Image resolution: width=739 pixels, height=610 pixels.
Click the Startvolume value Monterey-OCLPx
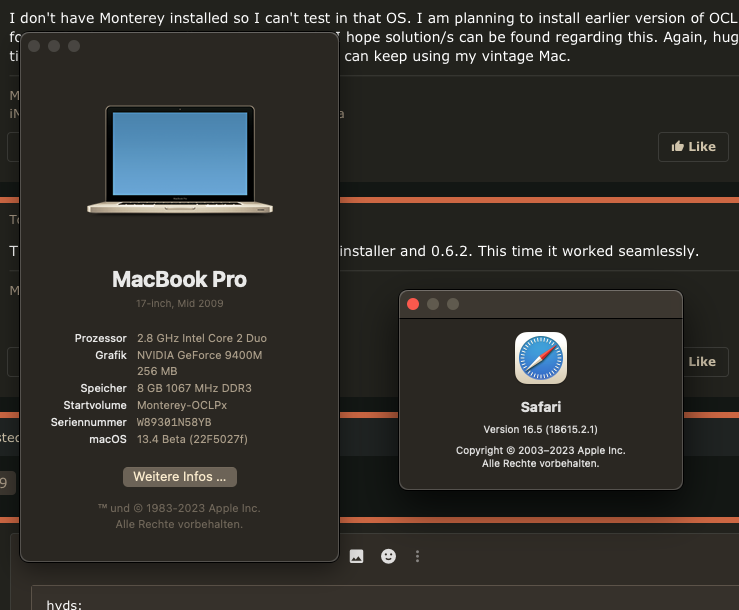[182, 405]
